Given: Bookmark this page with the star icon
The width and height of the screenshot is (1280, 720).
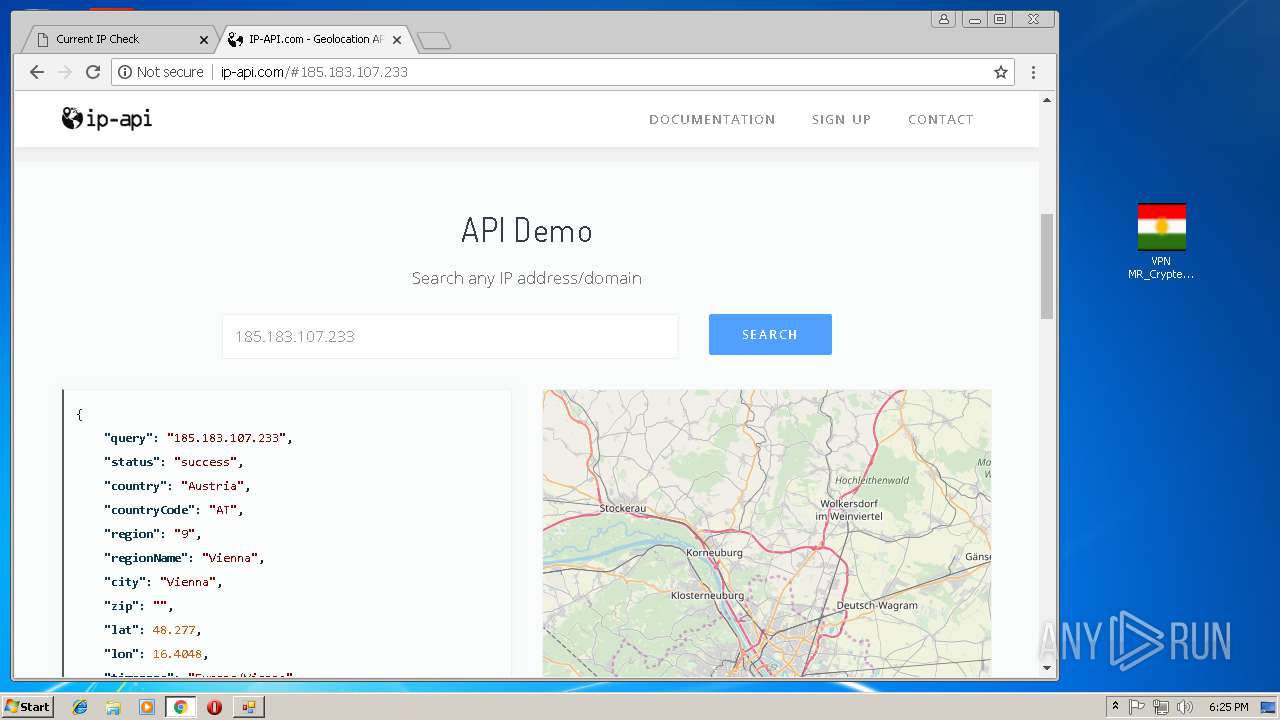Looking at the screenshot, I should pos(1000,72).
